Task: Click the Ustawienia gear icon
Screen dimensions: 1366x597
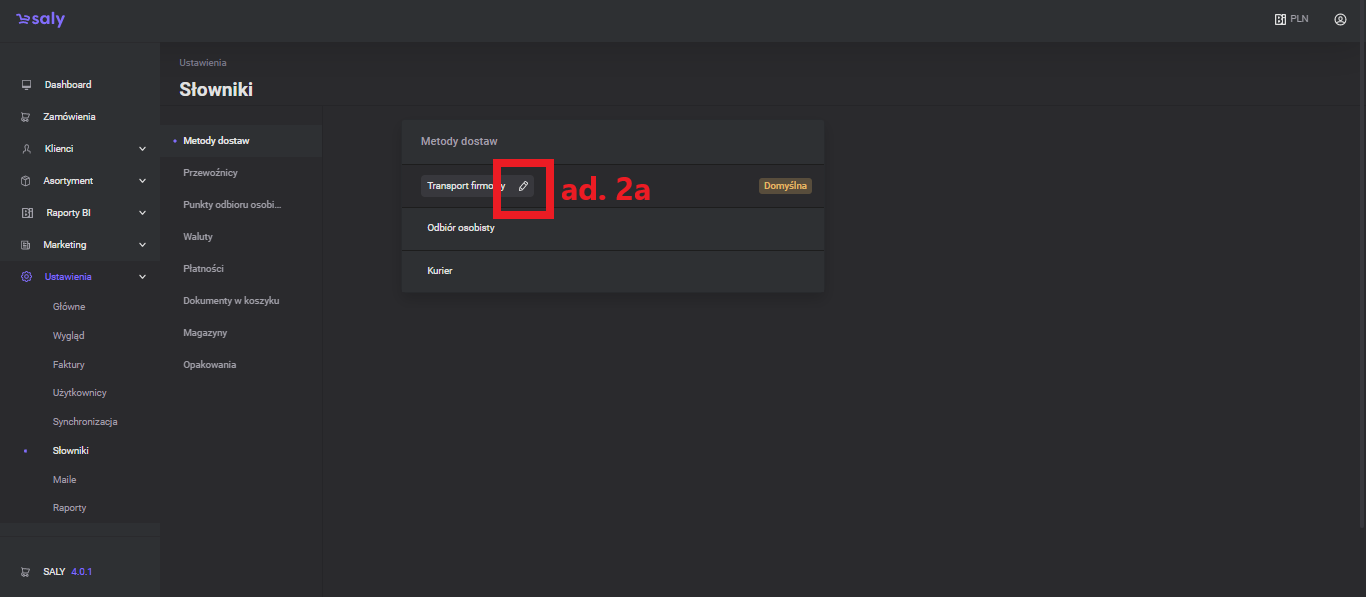Action: 26,277
